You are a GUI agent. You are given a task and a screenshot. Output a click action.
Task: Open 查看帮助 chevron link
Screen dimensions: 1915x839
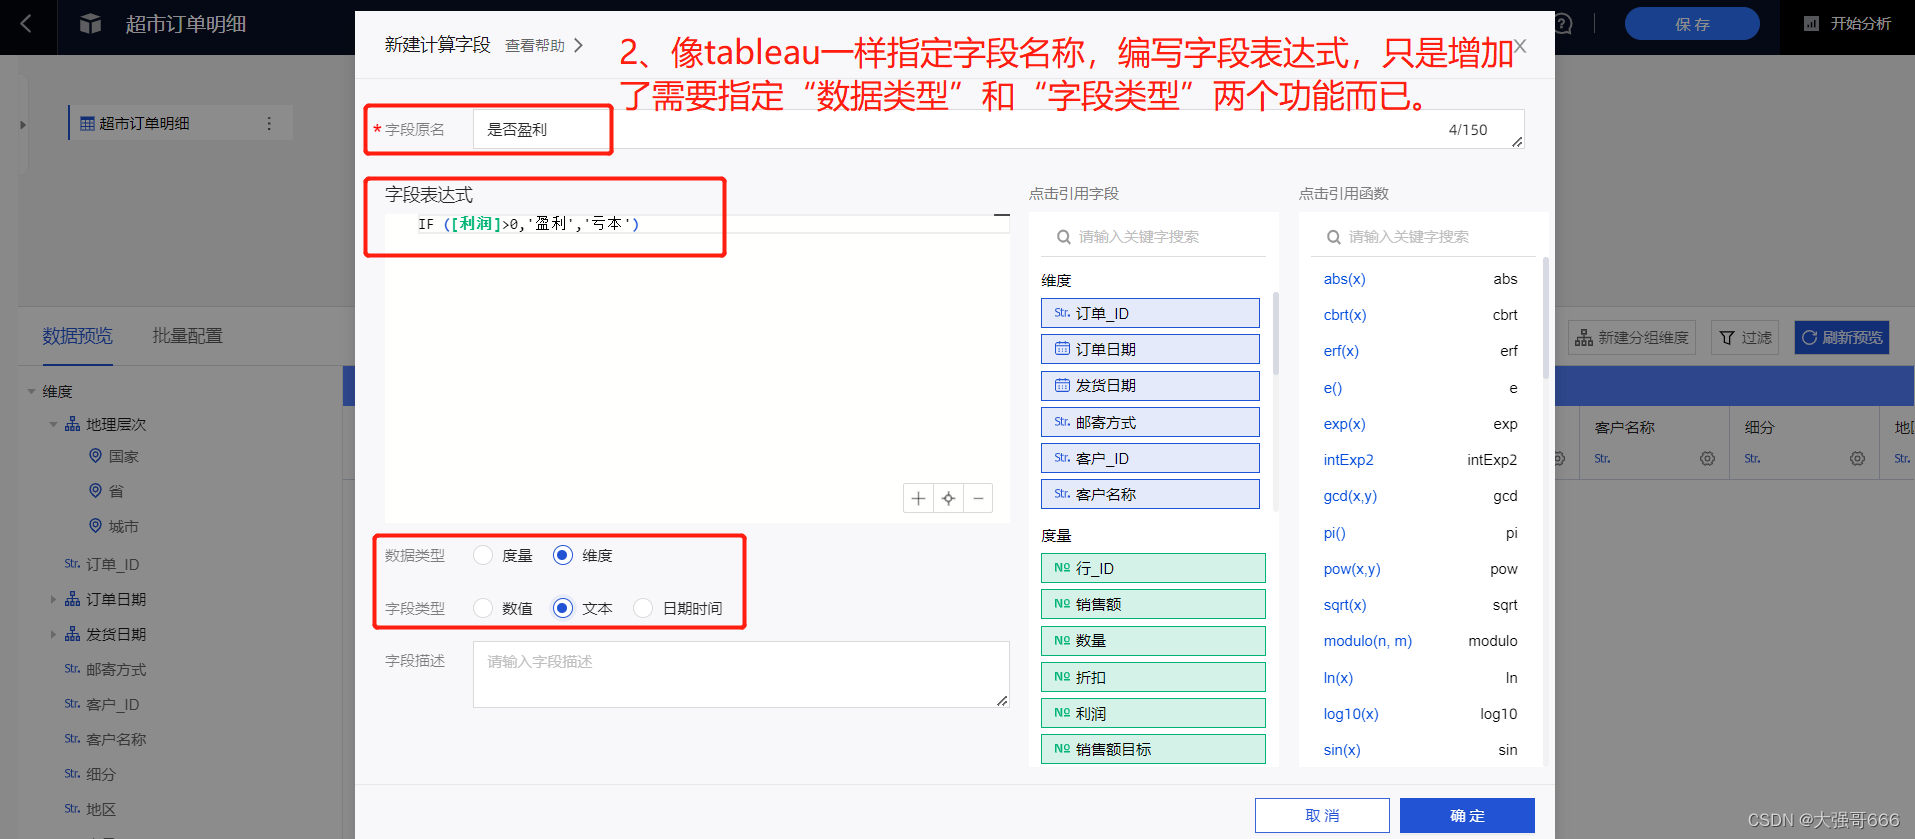click(x=544, y=45)
